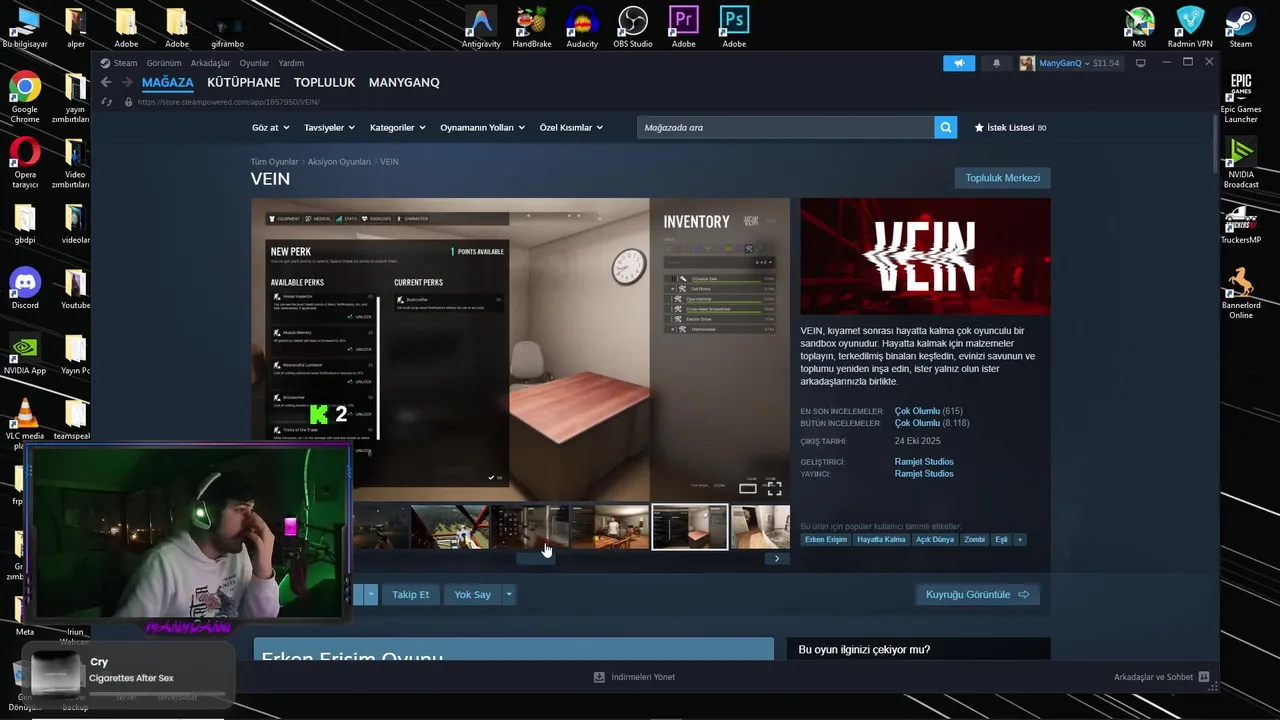Switch to KÜTÜPHANE tab
This screenshot has width=1280, height=720.
243,82
